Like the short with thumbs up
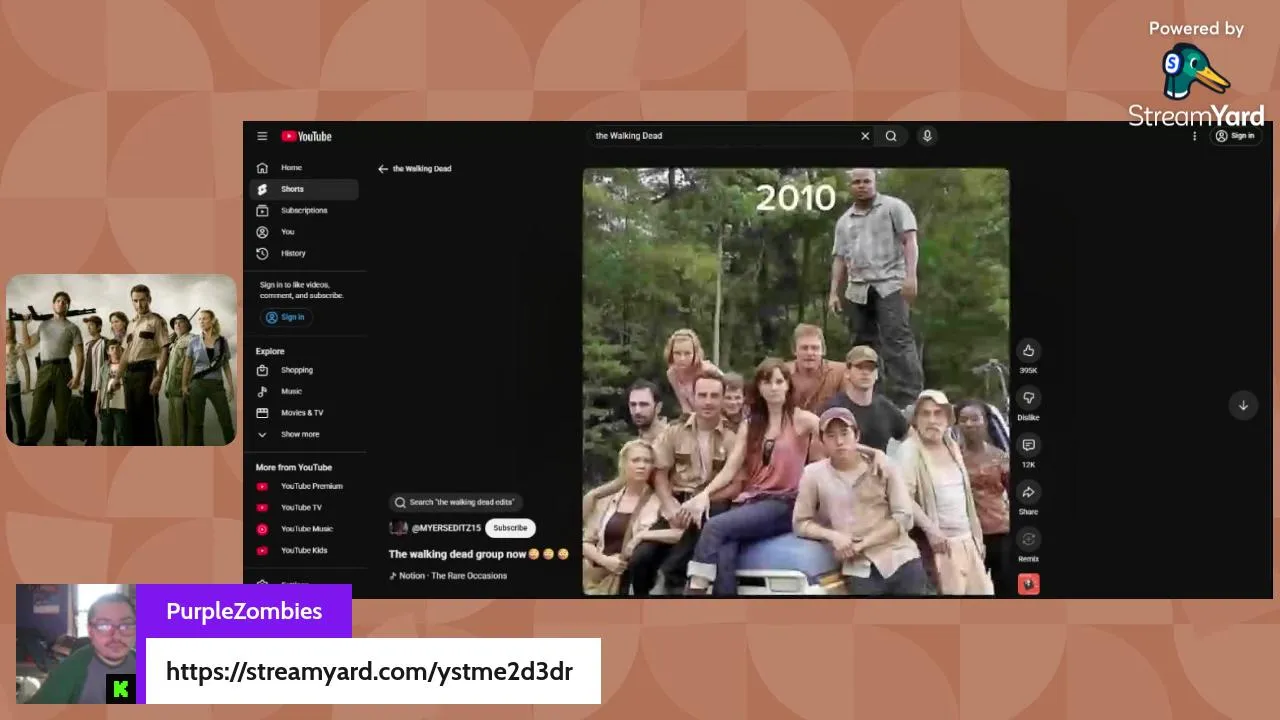The width and height of the screenshot is (1280, 720). point(1028,350)
